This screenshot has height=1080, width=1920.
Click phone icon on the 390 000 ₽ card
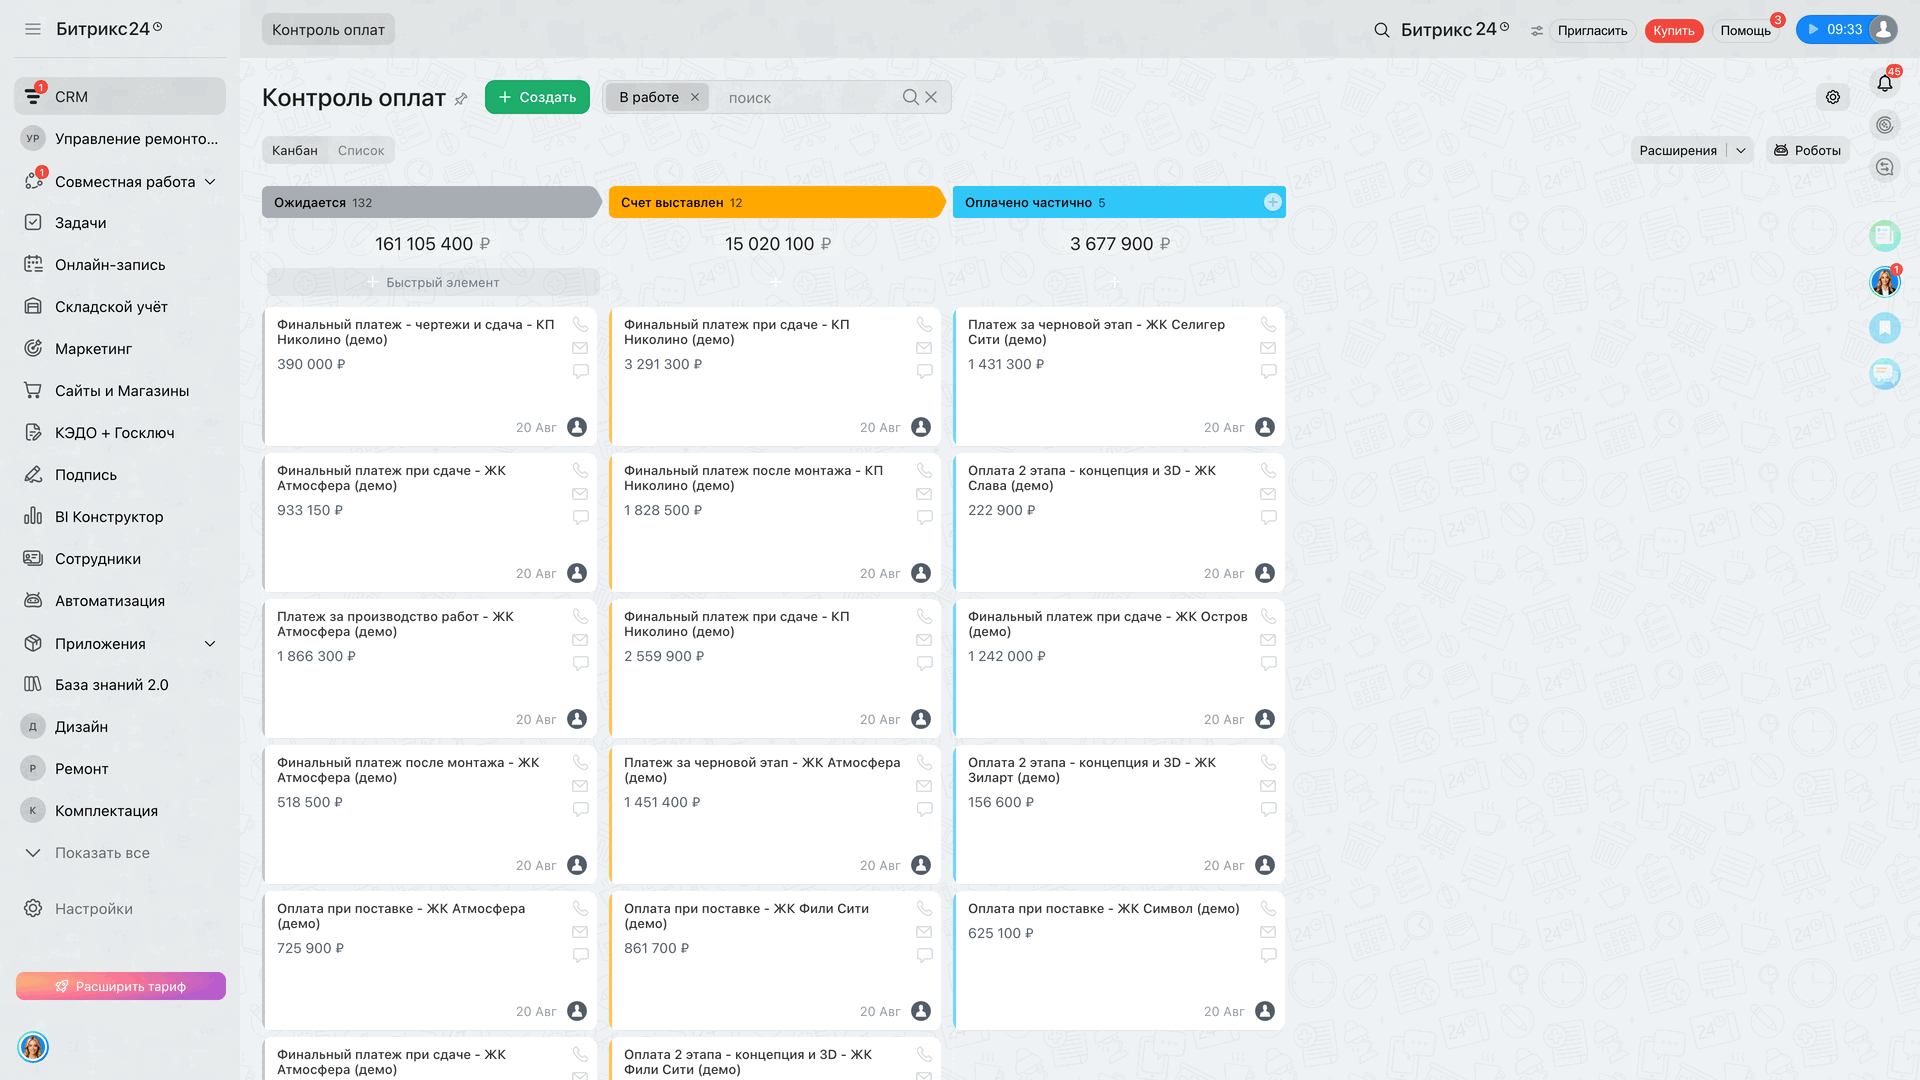coord(580,324)
